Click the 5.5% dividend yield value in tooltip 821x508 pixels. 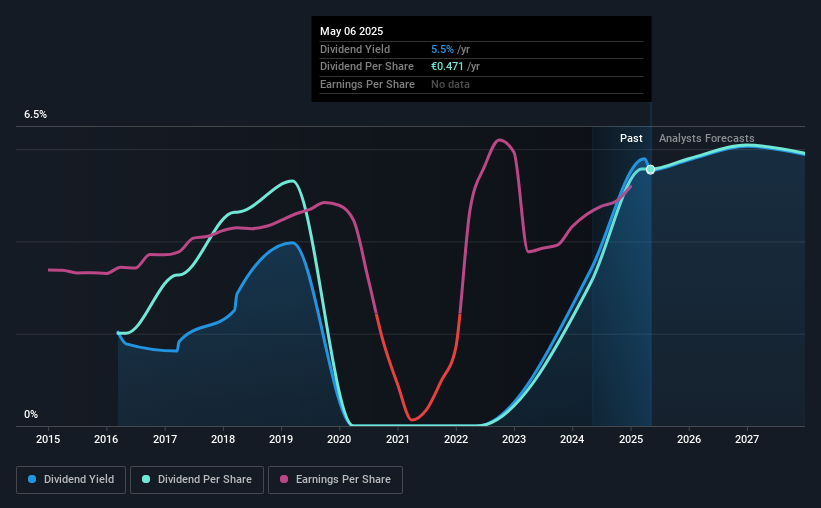click(442, 49)
